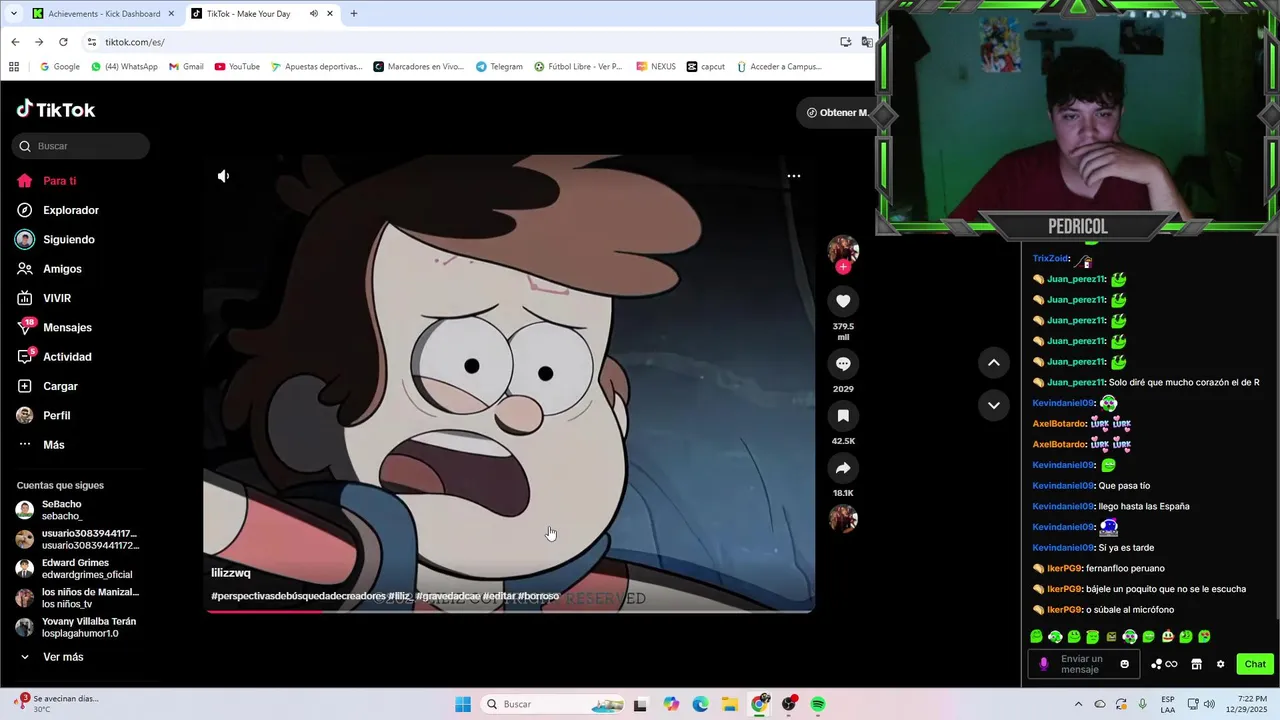Open Spotify from the taskbar
The width and height of the screenshot is (1280, 720).
(x=818, y=704)
